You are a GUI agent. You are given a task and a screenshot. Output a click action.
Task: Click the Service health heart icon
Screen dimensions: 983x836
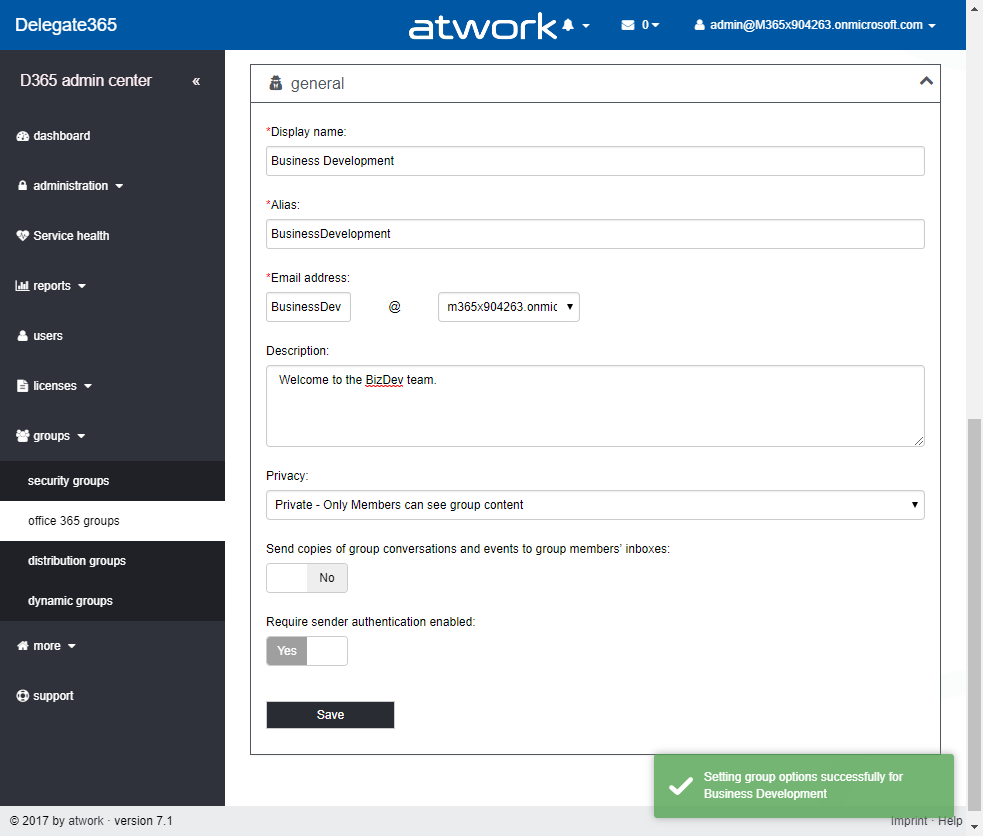[x=23, y=236]
